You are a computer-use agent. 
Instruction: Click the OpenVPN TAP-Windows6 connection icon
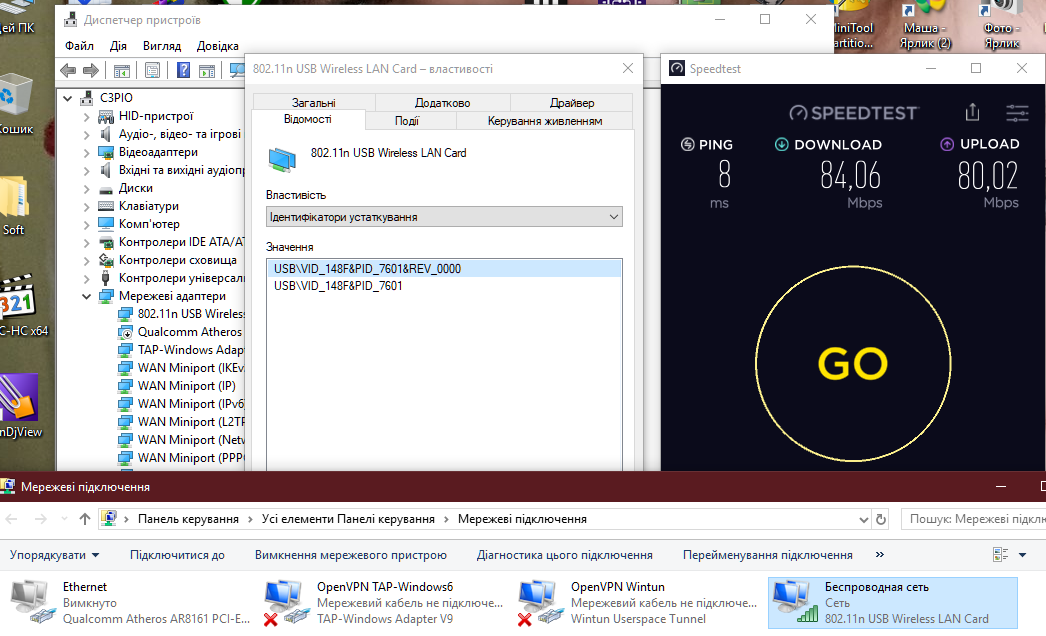point(286,601)
